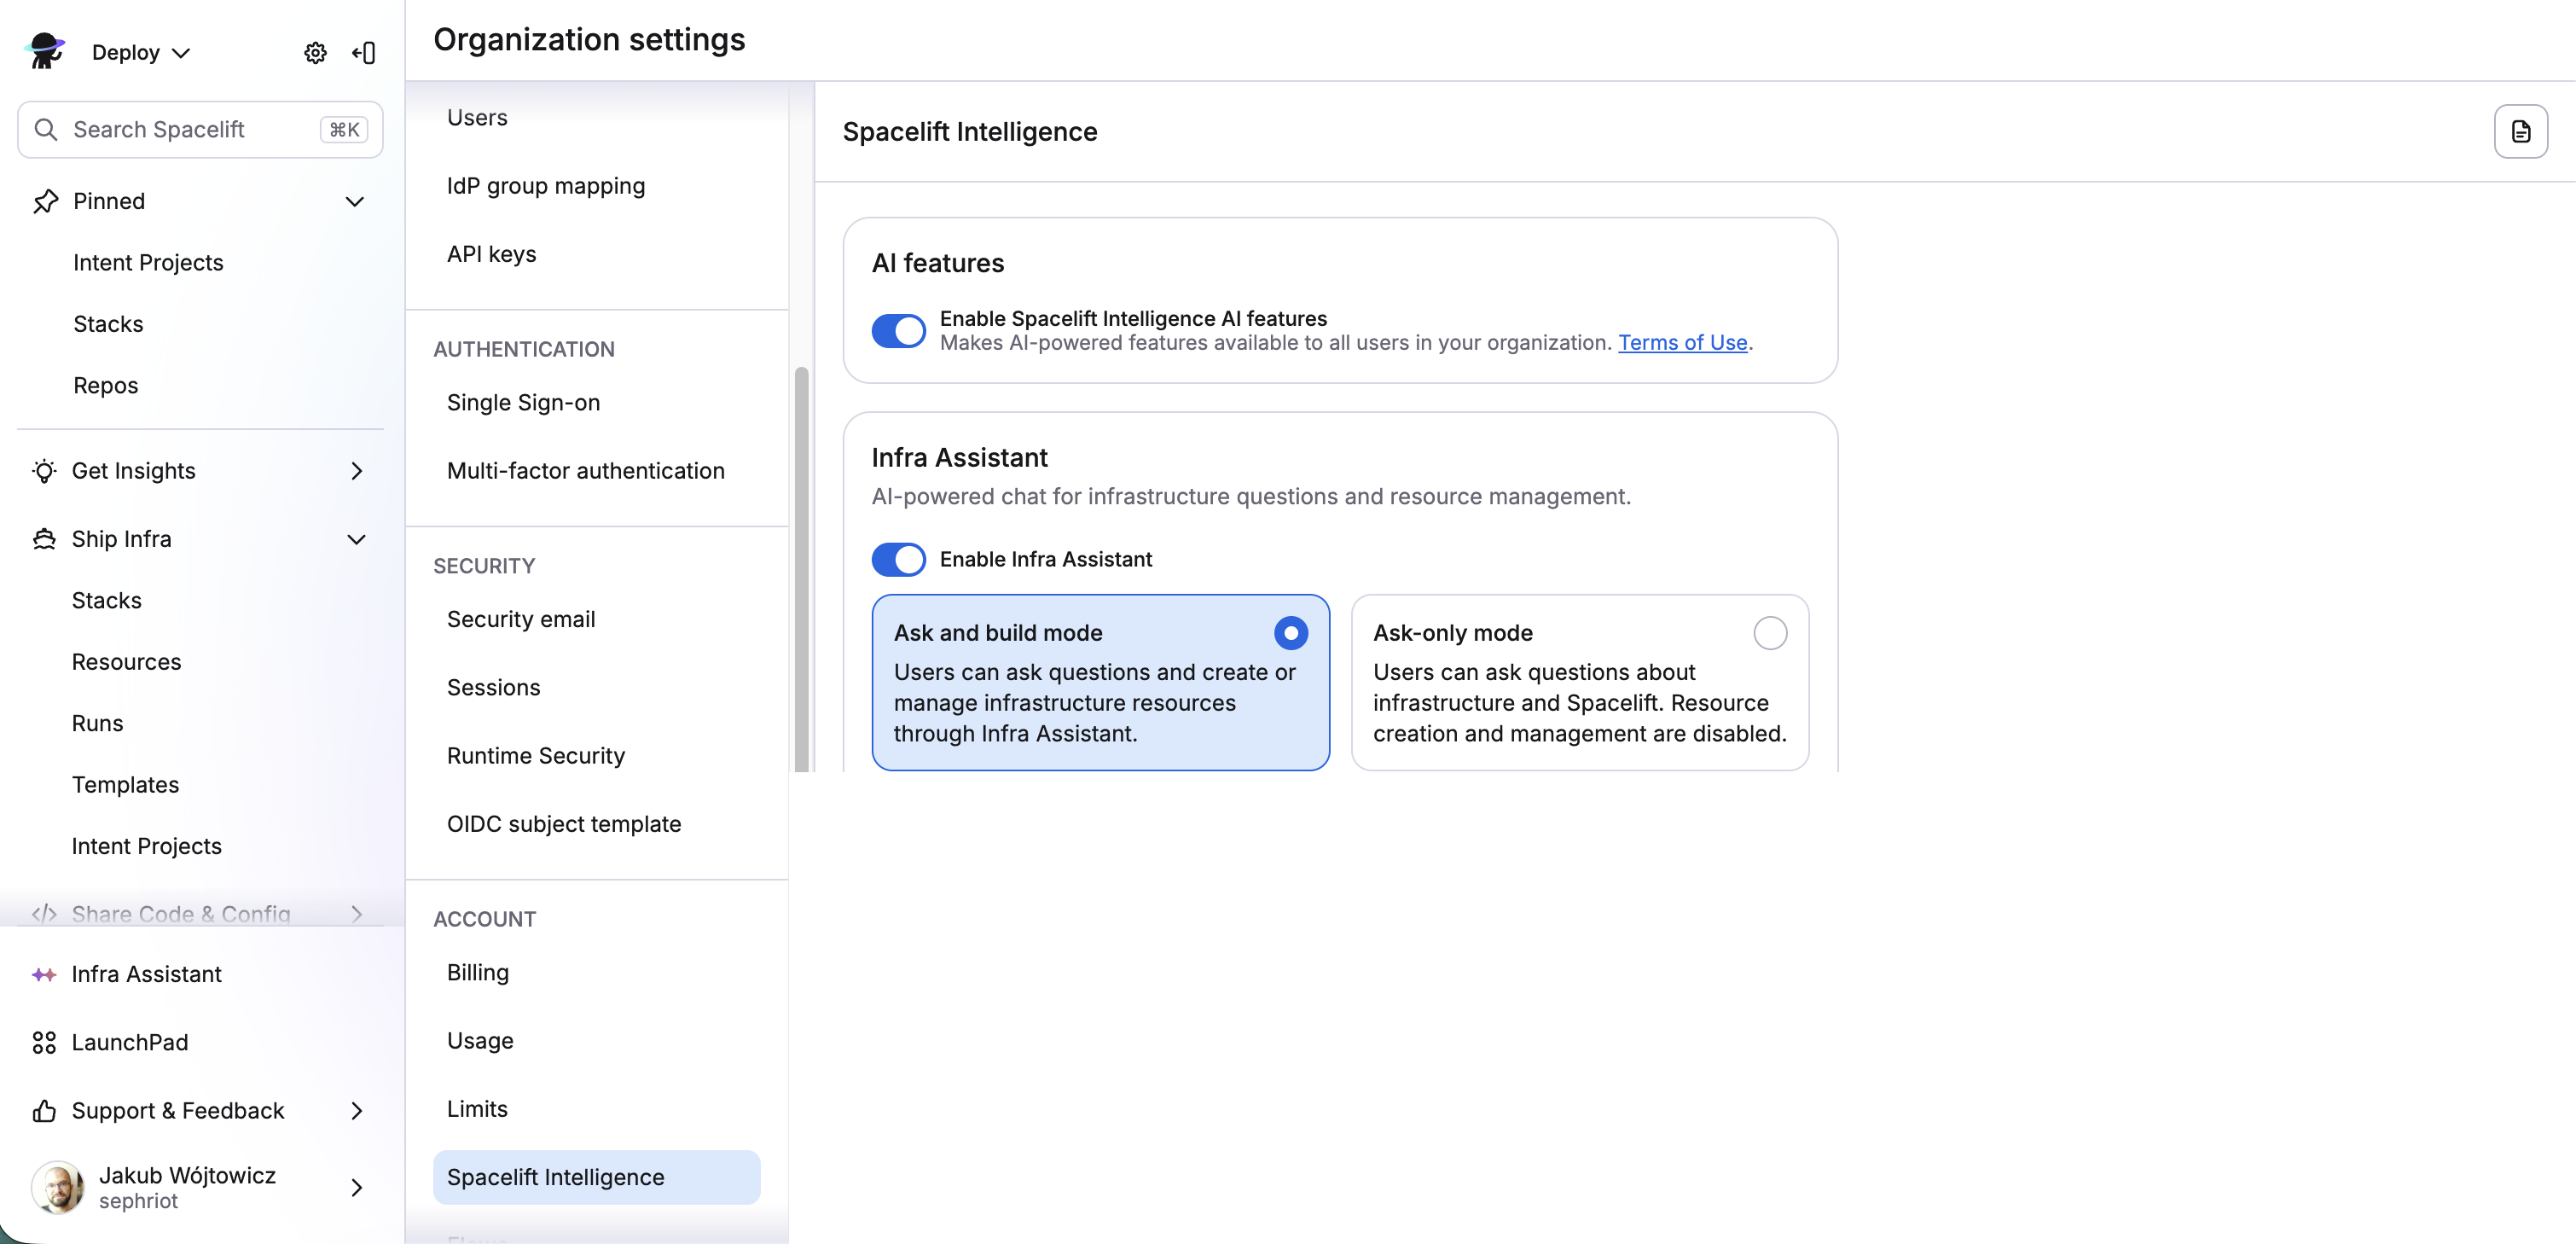This screenshot has width=2576, height=1244.
Task: Click the Share Code & Config code icon
Action: point(44,913)
